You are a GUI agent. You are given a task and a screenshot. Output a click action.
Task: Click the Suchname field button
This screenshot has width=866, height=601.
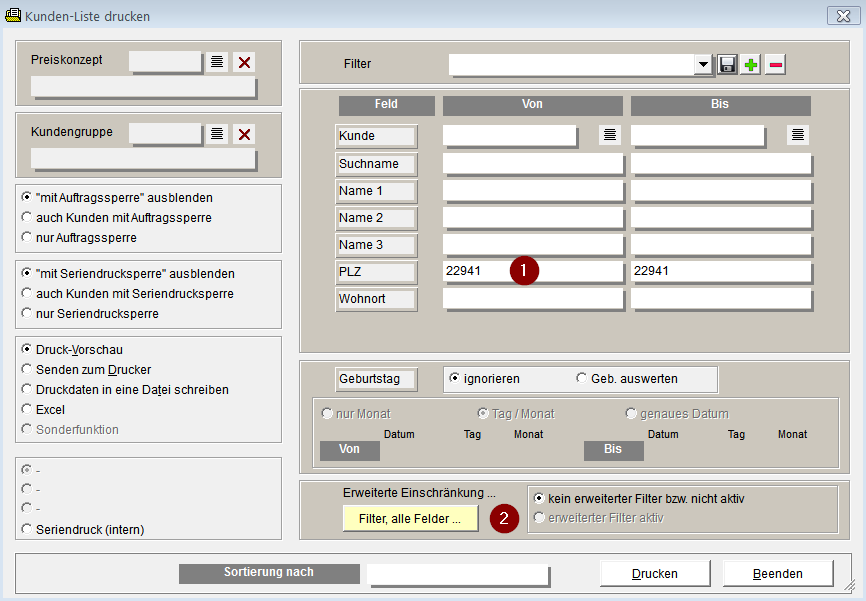[x=376, y=164]
